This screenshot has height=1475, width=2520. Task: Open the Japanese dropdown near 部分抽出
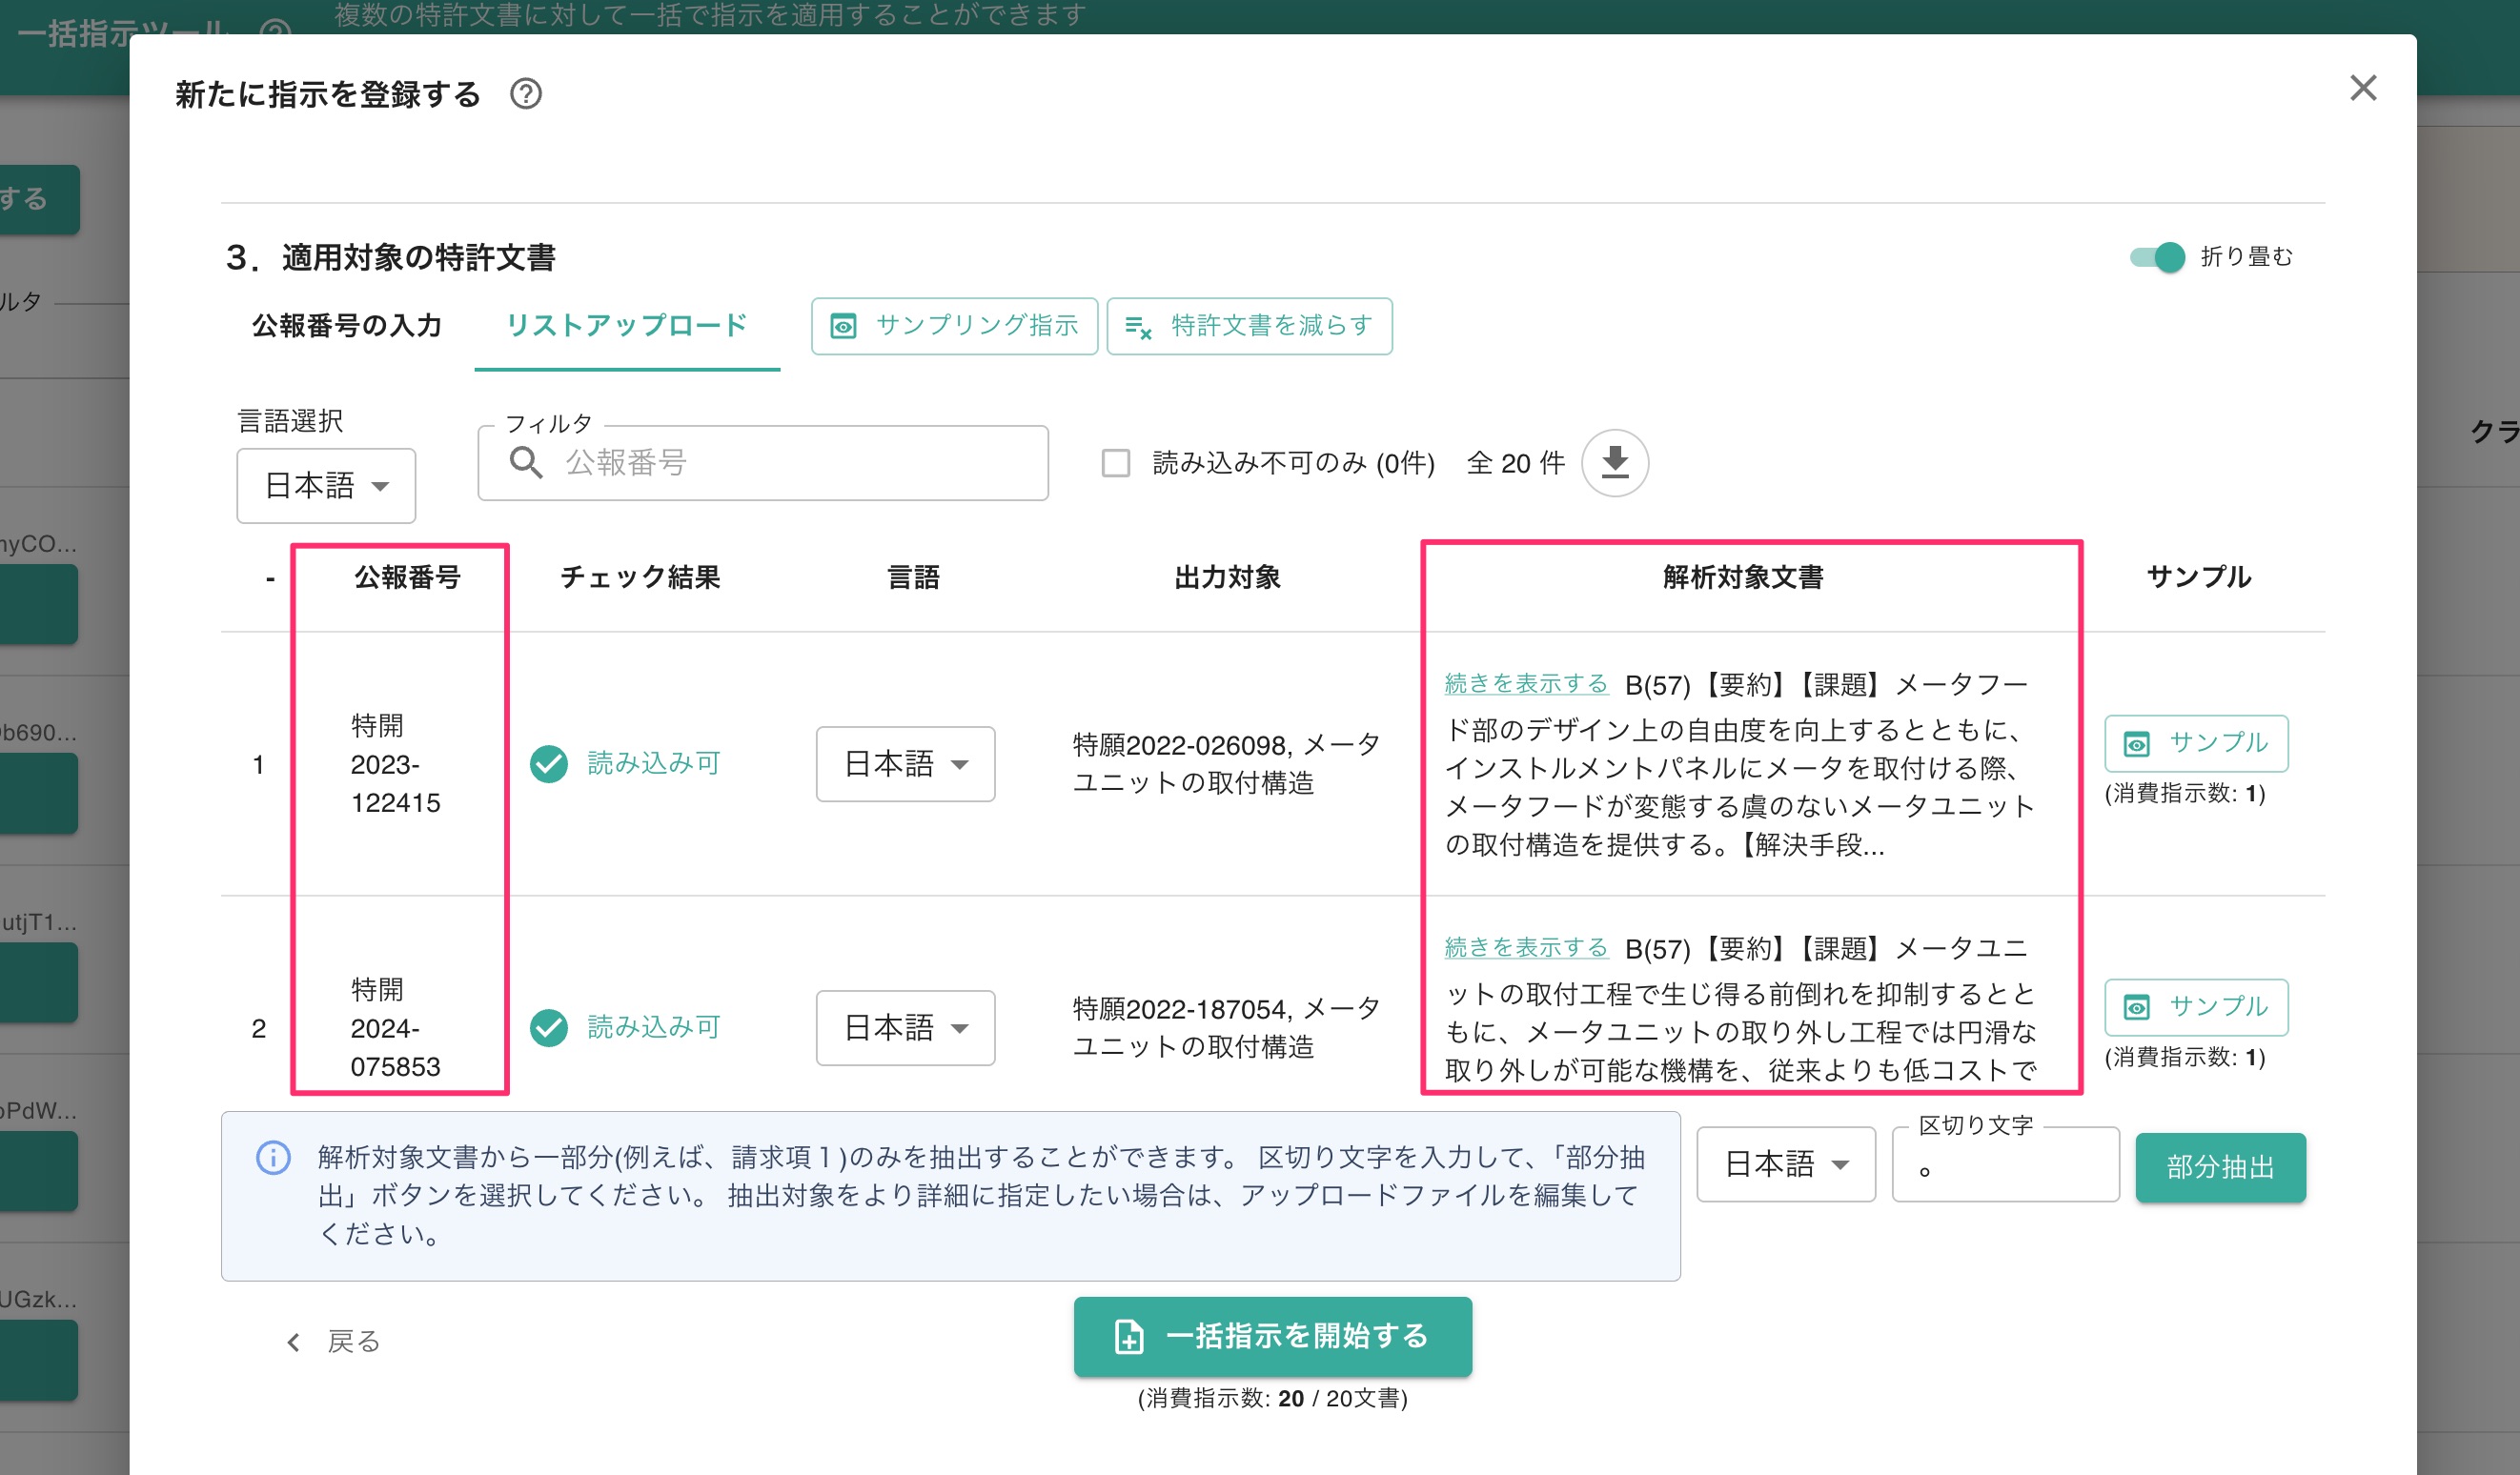pos(1785,1164)
